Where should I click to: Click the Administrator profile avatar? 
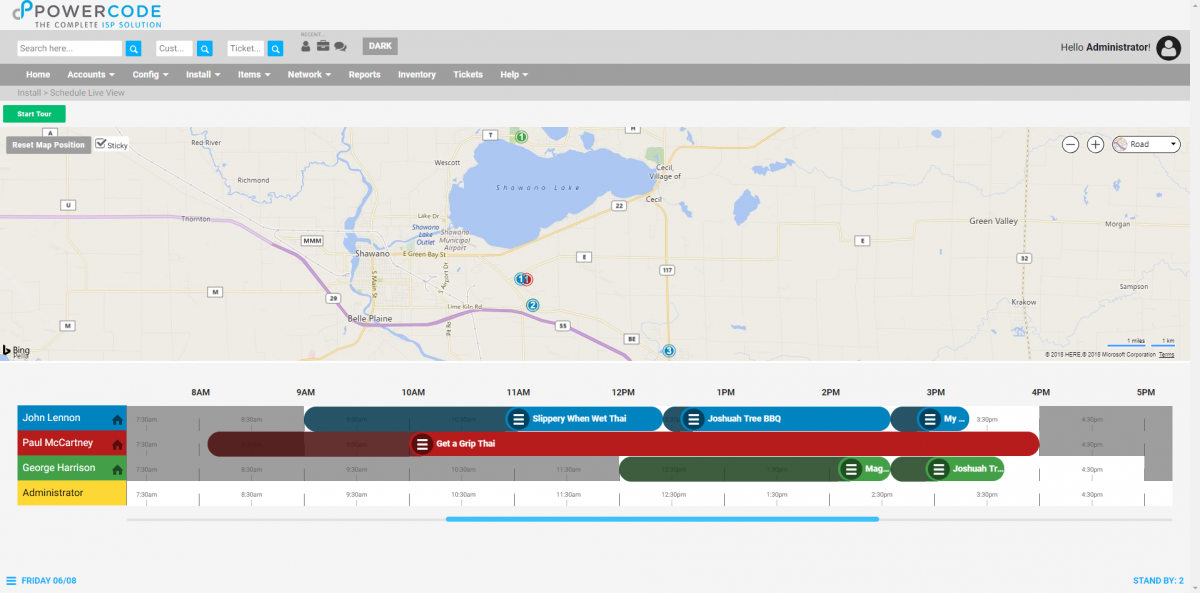1168,47
